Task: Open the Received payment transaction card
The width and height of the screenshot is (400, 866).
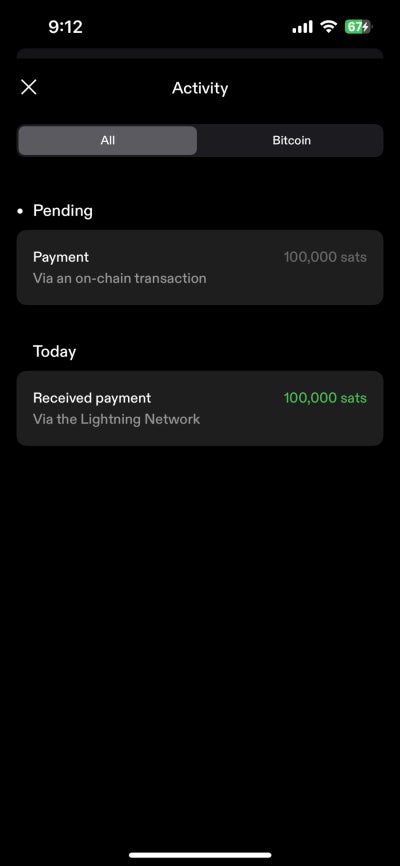Action: (200, 408)
